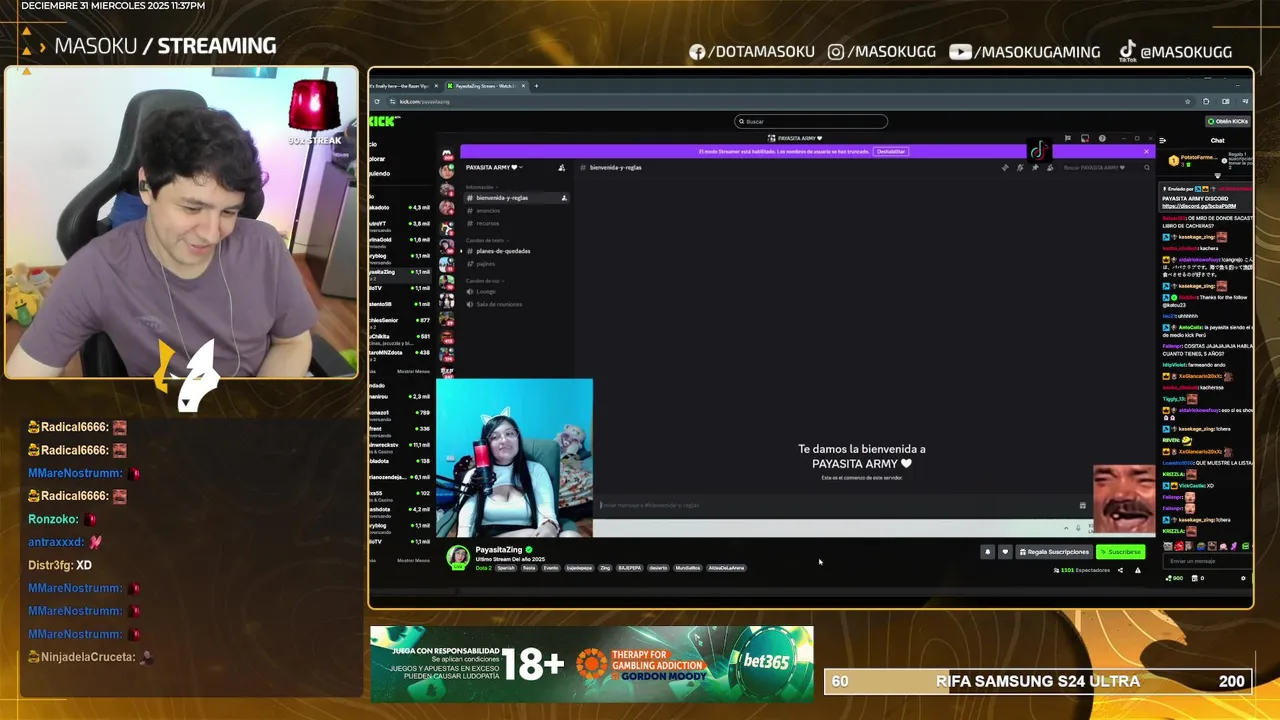
Task: Open browser extensions puzzle icon
Action: click(x=1206, y=101)
